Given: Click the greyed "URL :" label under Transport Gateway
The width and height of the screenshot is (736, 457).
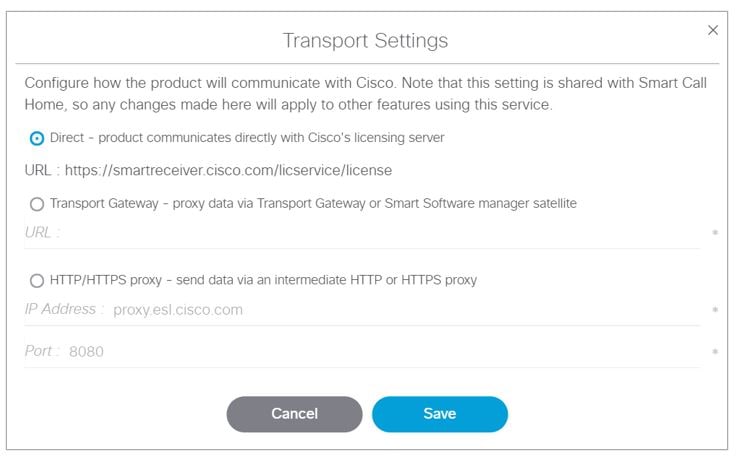Looking at the screenshot, I should click(42, 233).
